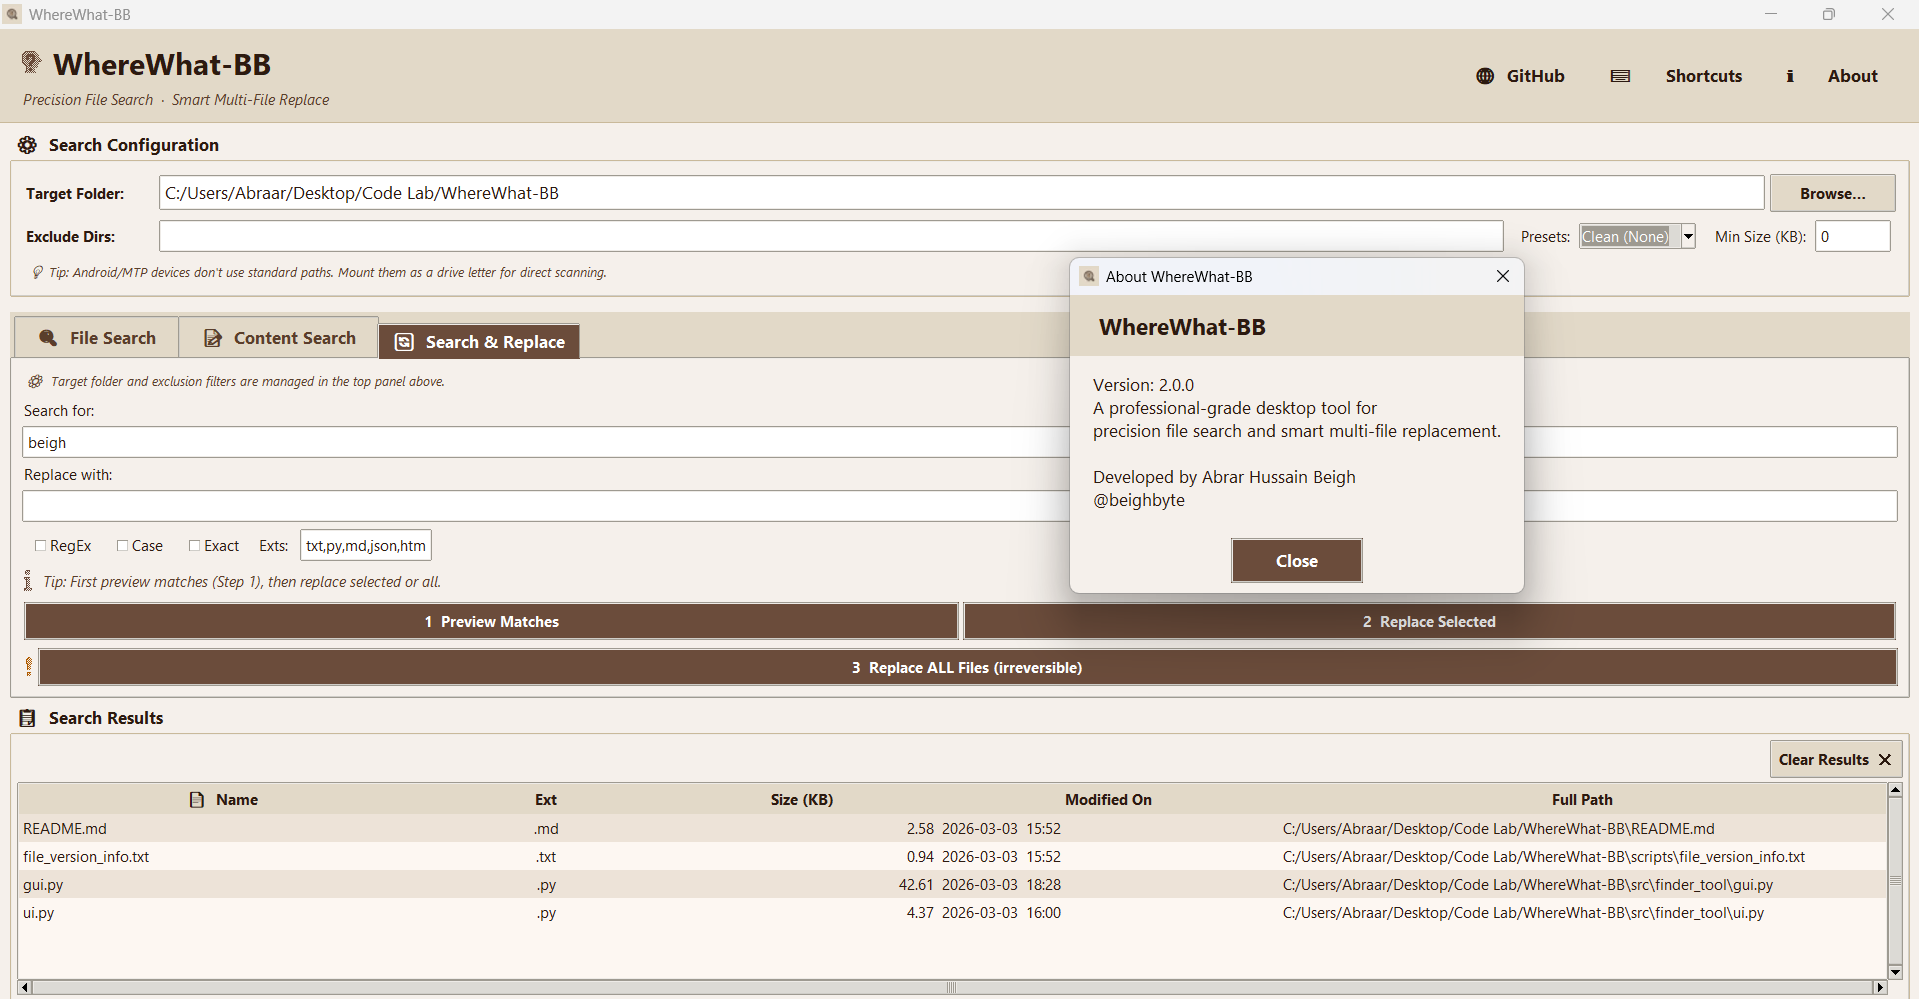The image size is (1919, 999).
Task: Click the File Search magnifier icon
Action: pos(47,338)
